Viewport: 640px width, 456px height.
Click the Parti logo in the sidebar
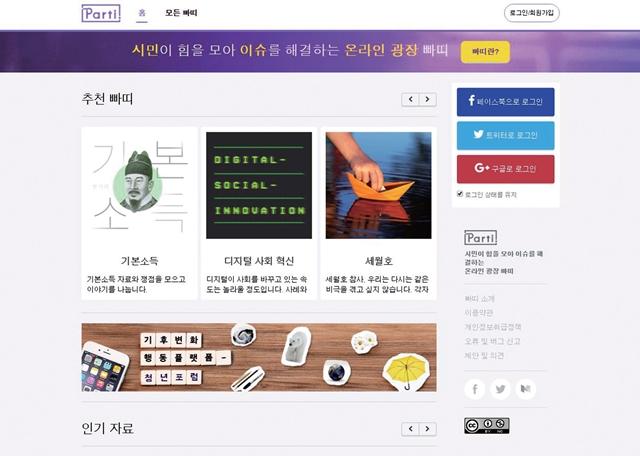(481, 238)
